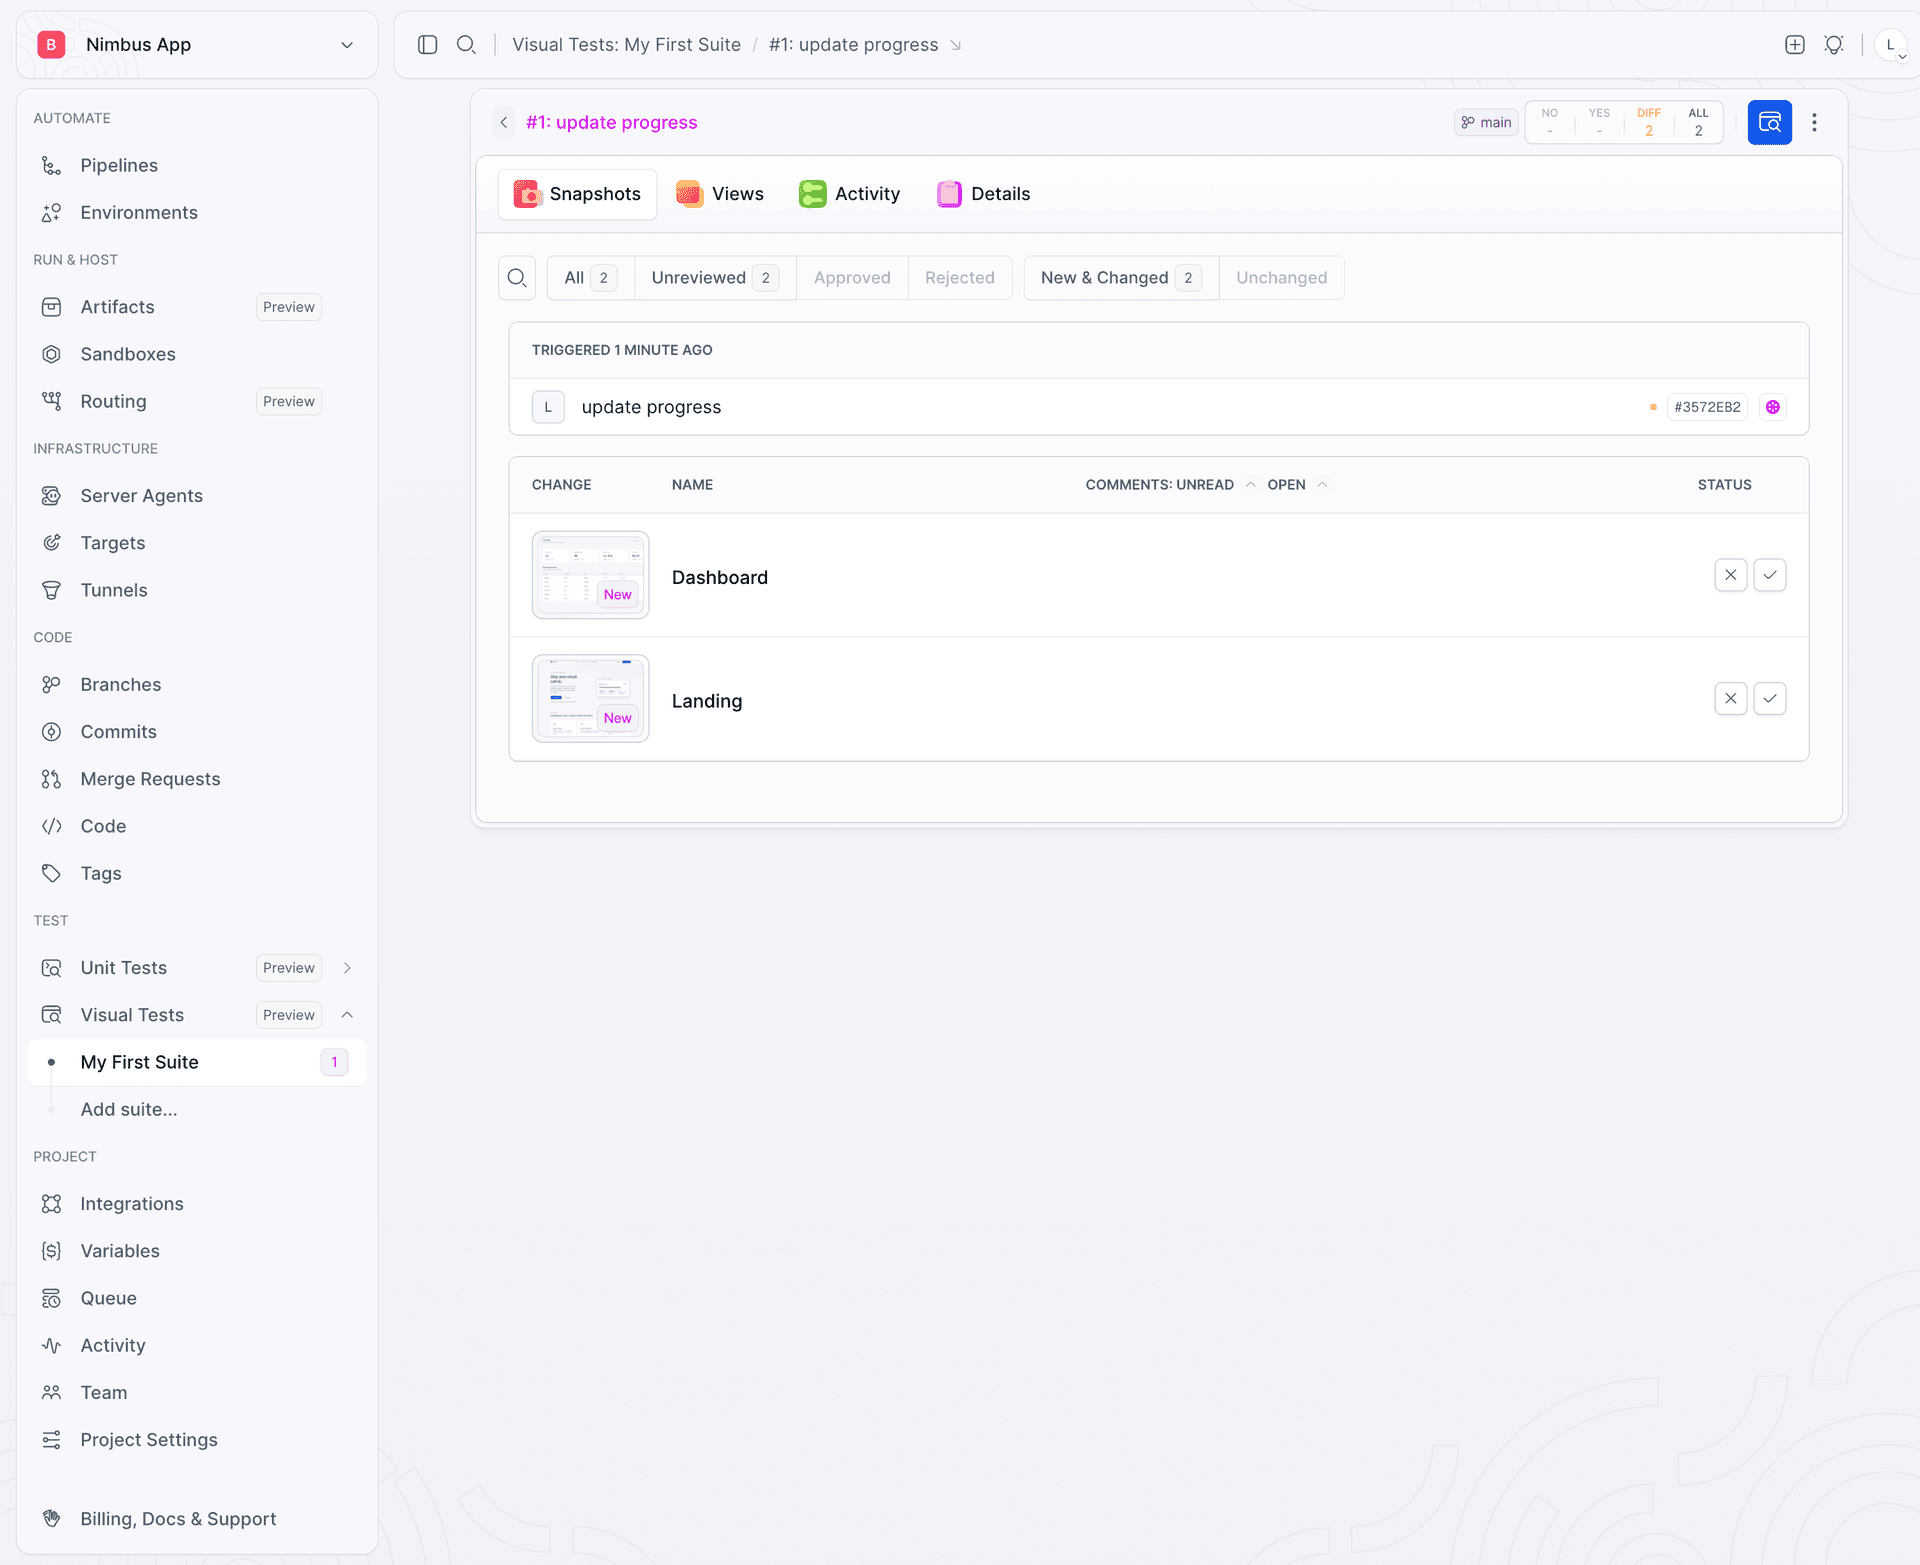Open the blue visual review button
Image resolution: width=1920 pixels, height=1565 pixels.
click(1770, 122)
